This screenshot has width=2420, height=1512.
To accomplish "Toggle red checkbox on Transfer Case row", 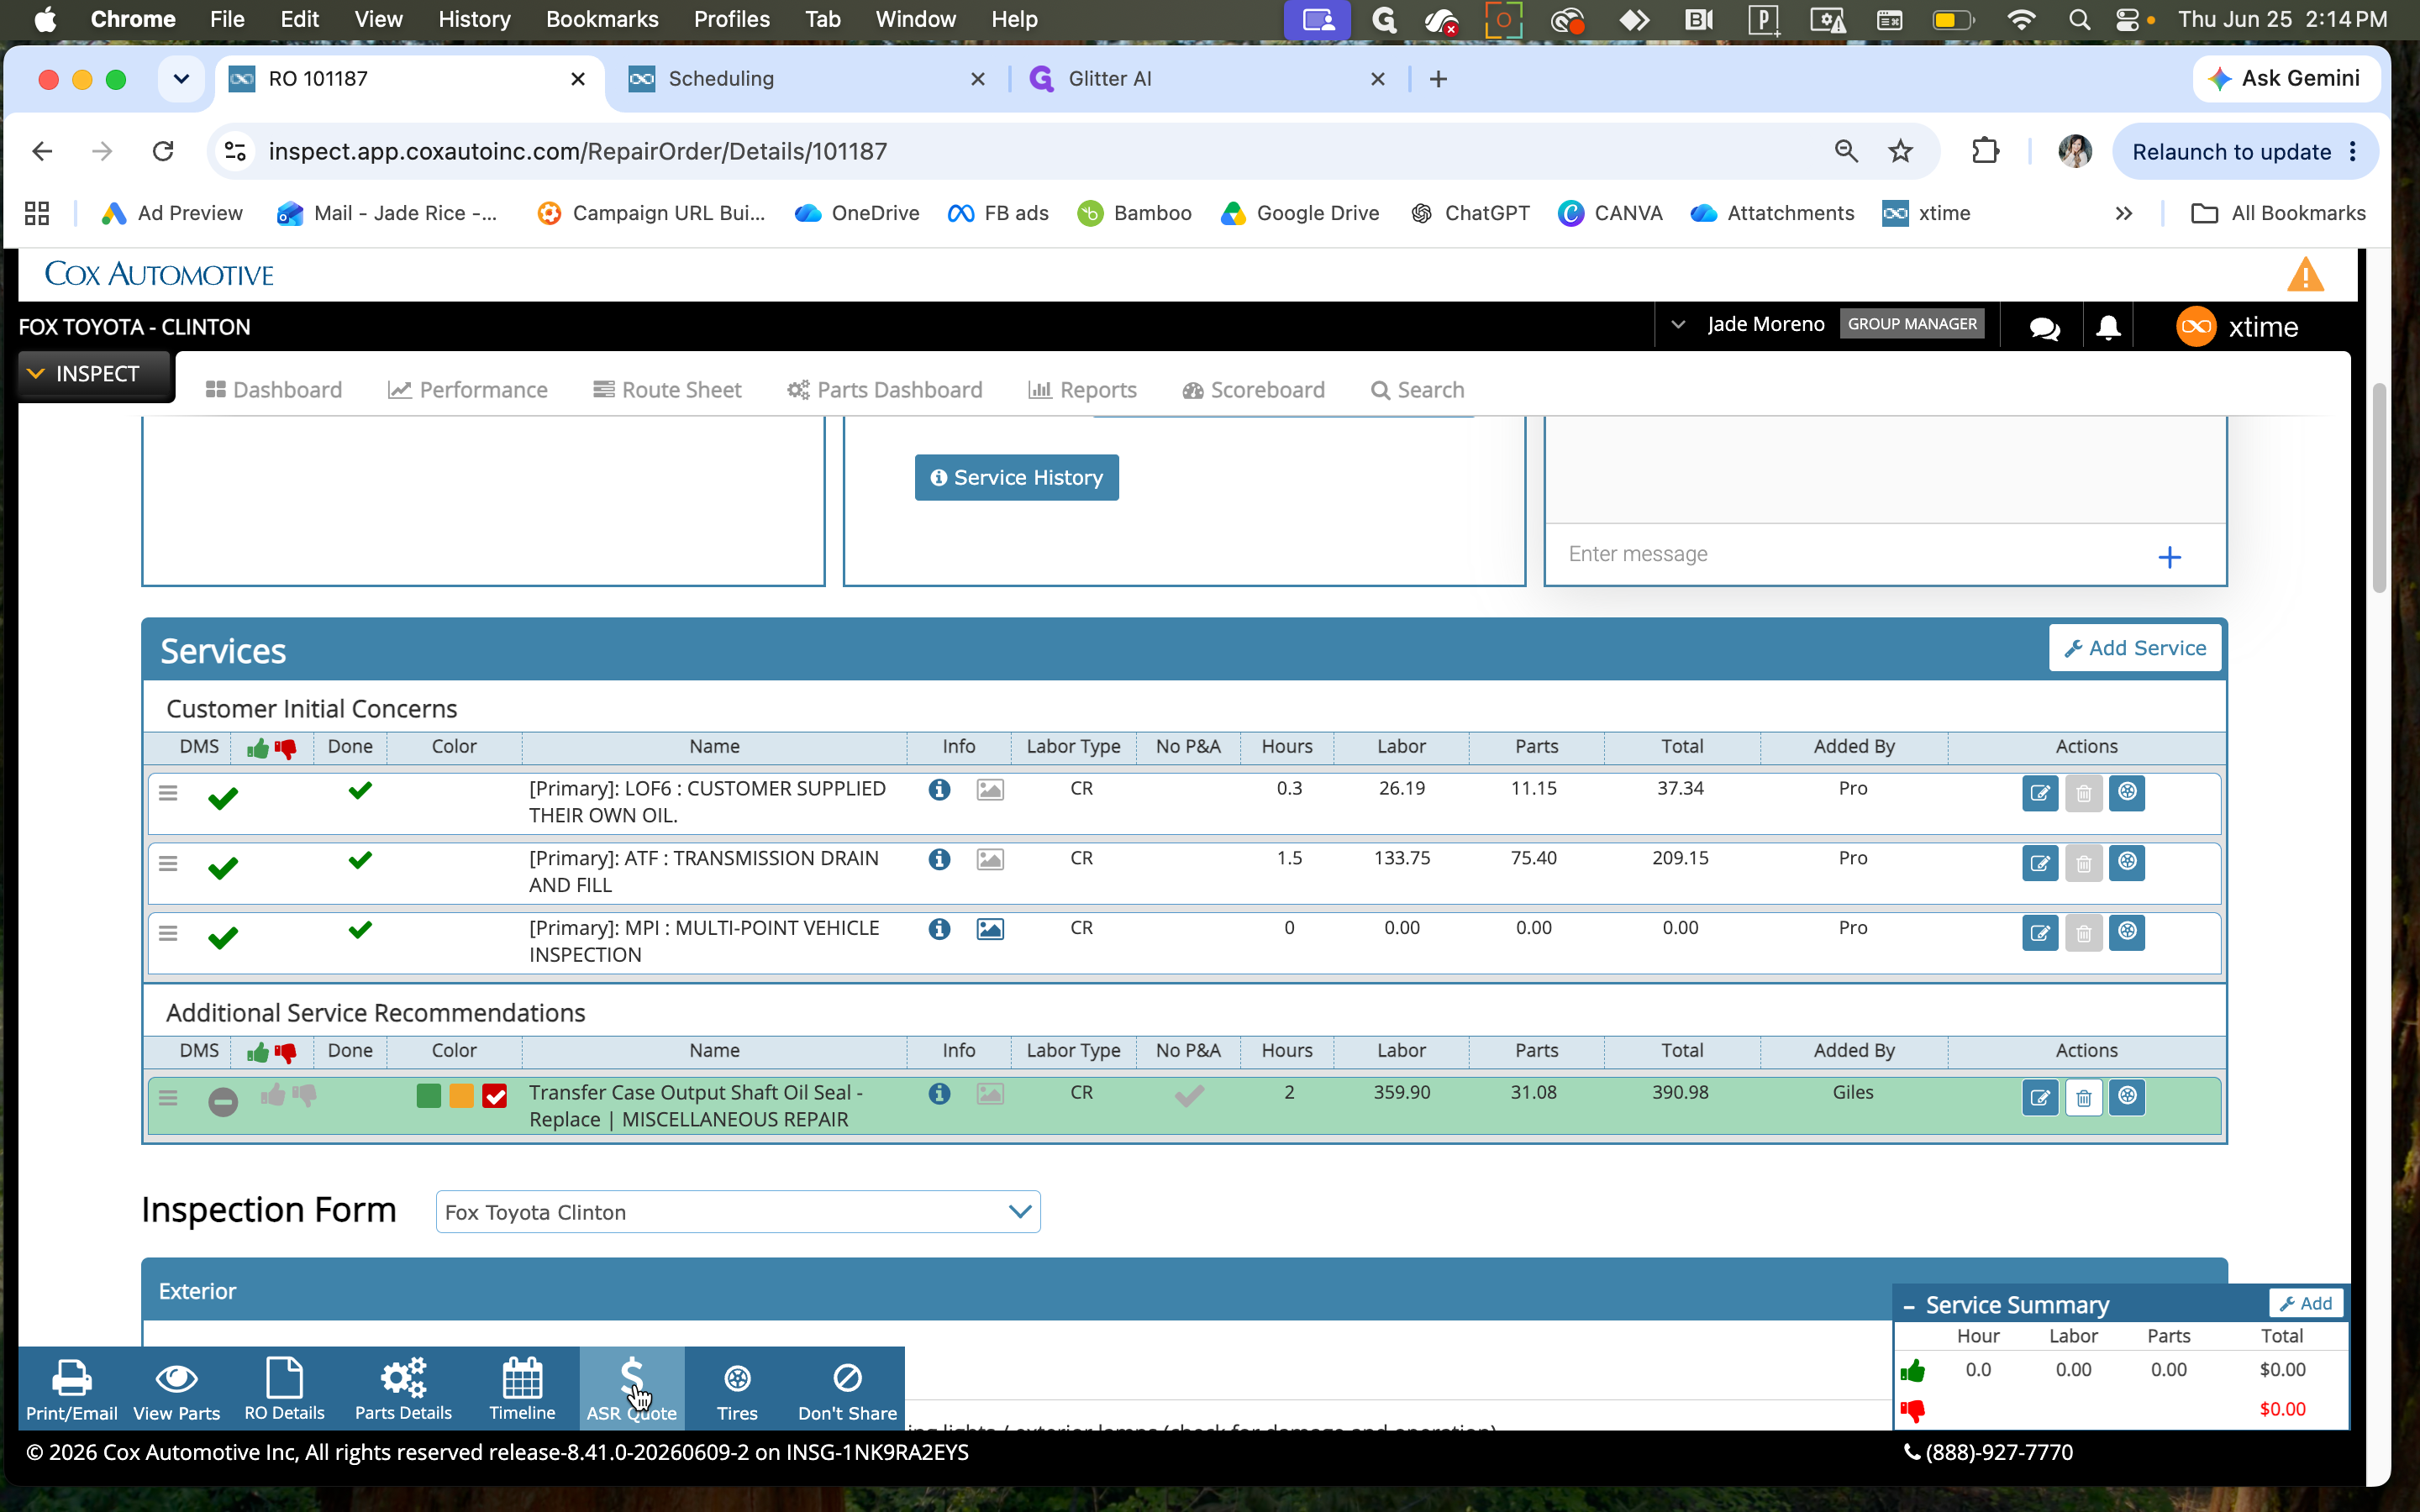I will pos(494,1097).
